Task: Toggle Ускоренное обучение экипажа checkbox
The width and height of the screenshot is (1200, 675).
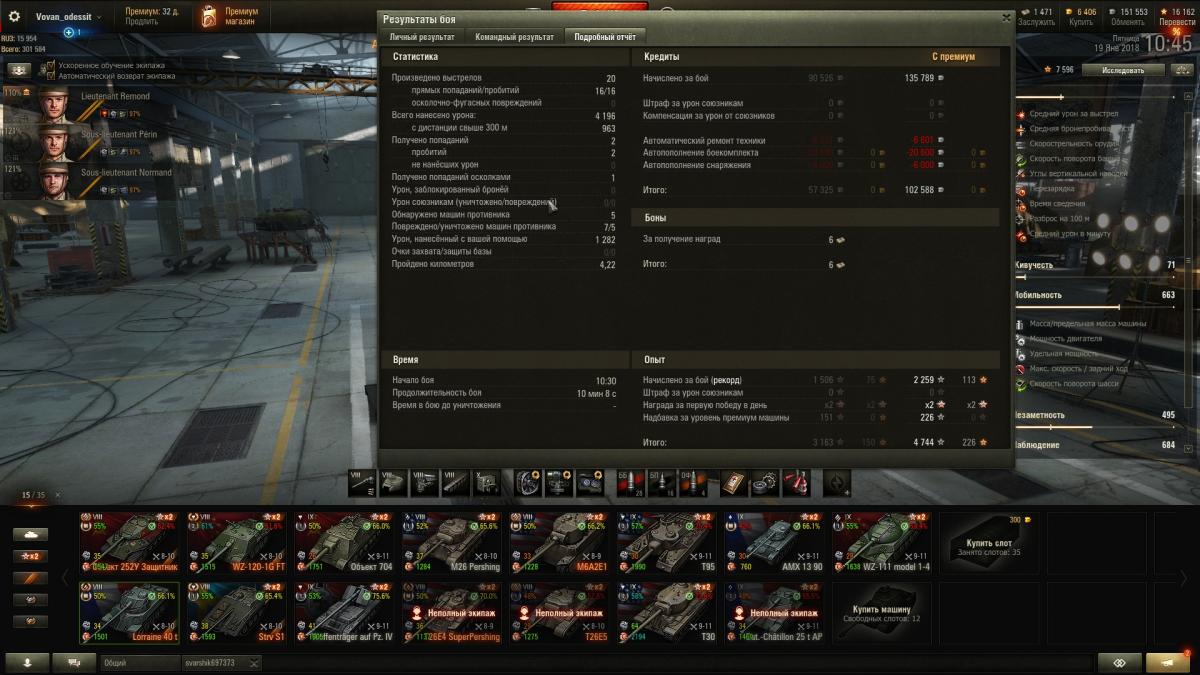Action: [51, 65]
